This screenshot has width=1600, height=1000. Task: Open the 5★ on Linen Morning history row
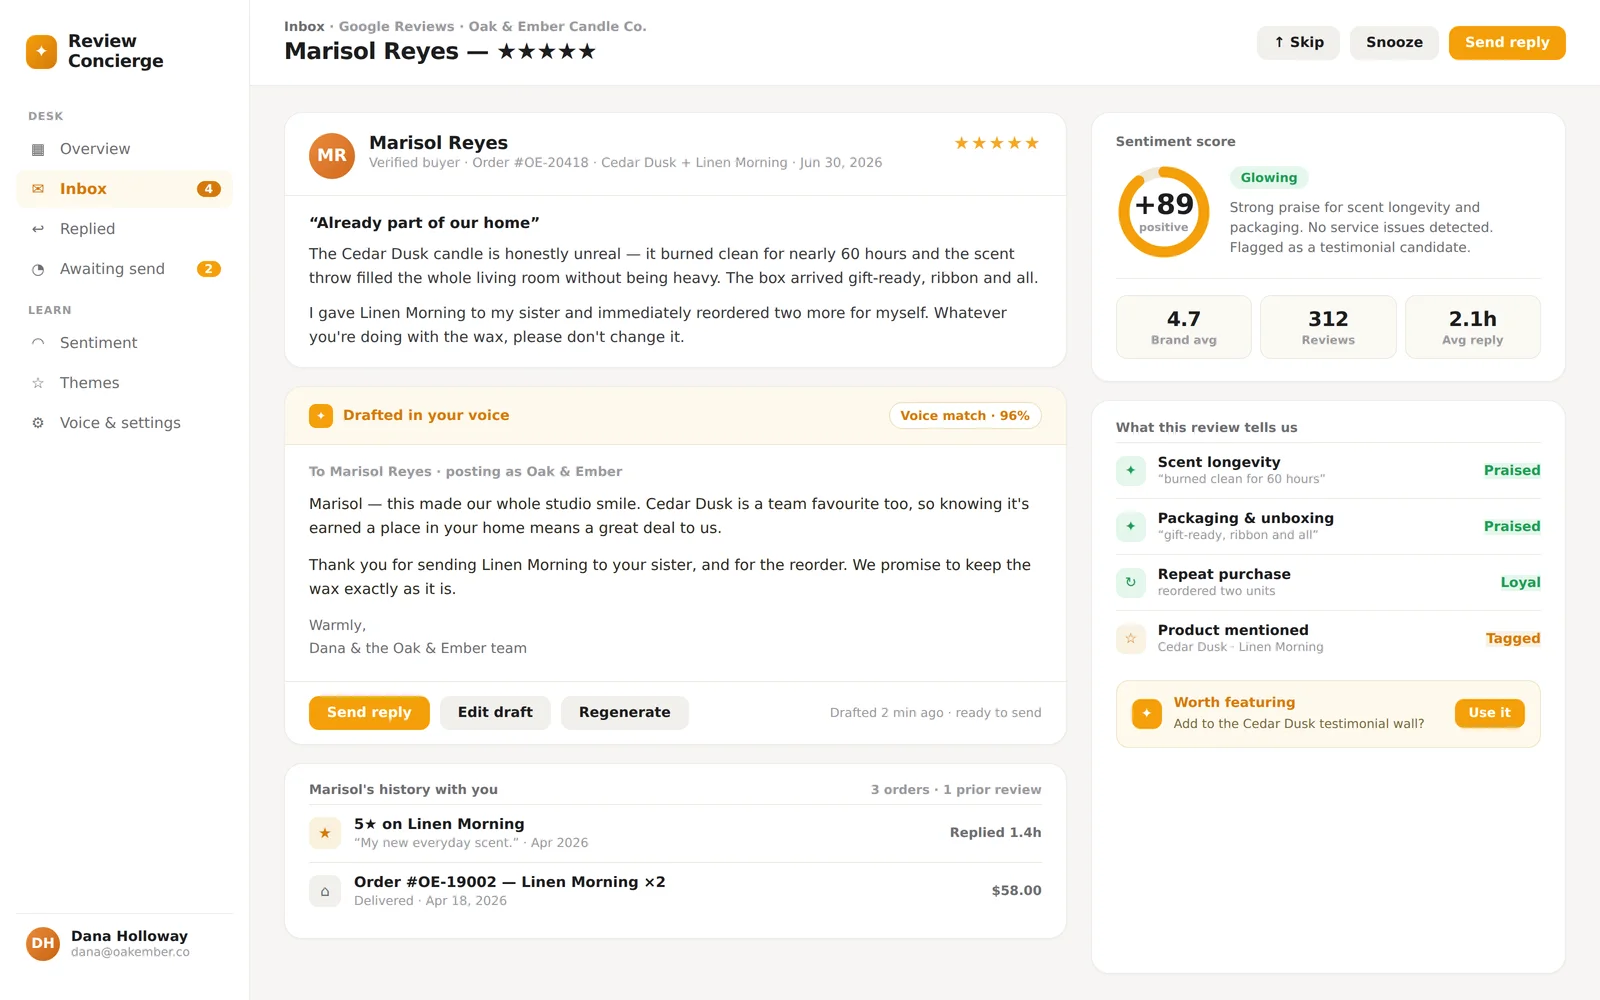(675, 833)
